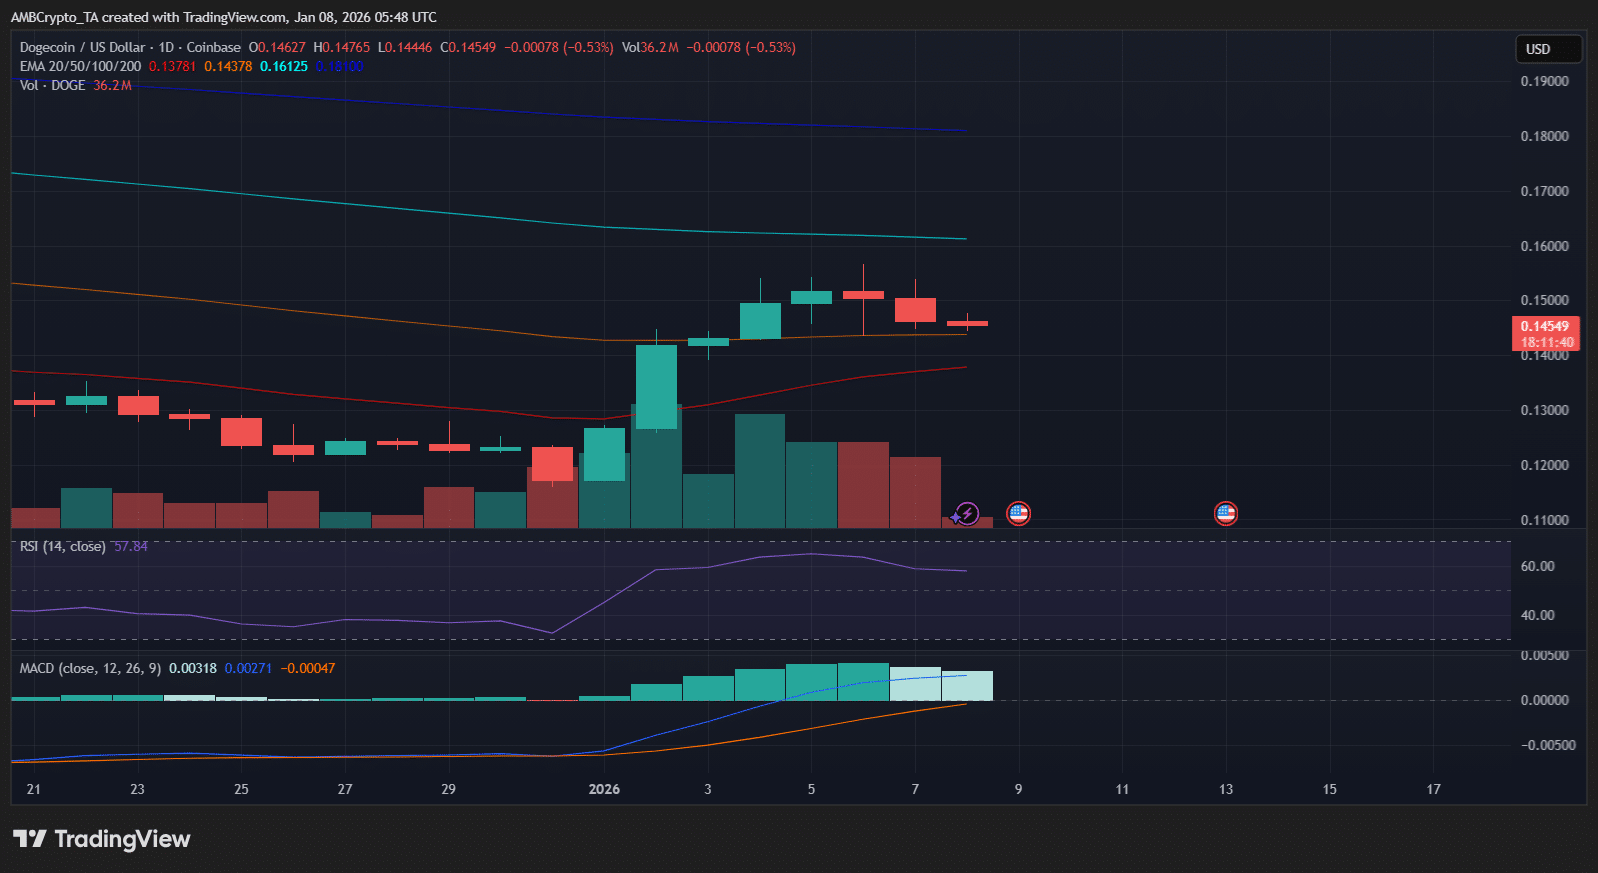This screenshot has height=873, width=1598.
Task: Click the 2026 label on the time axis
Action: coord(604,789)
